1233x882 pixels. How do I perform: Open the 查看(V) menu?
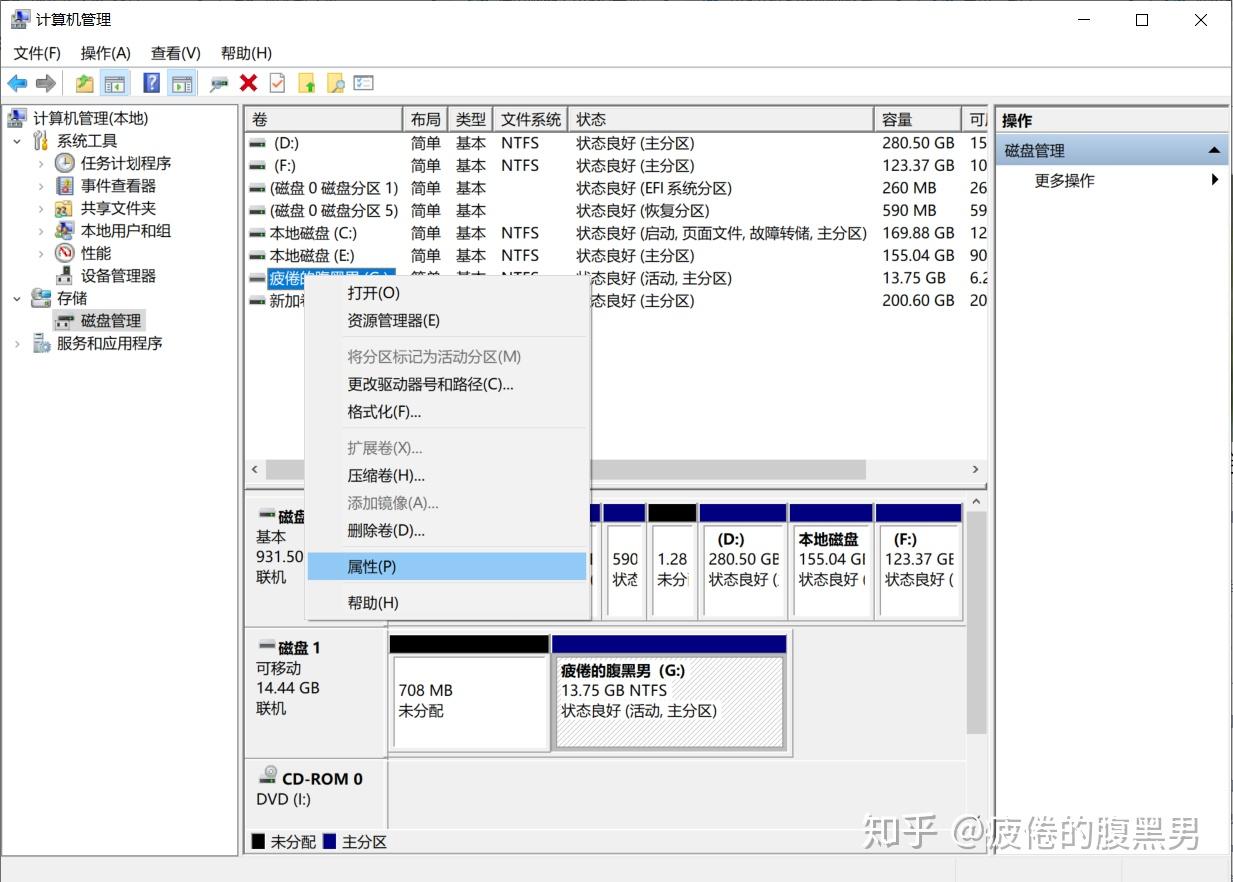(175, 53)
